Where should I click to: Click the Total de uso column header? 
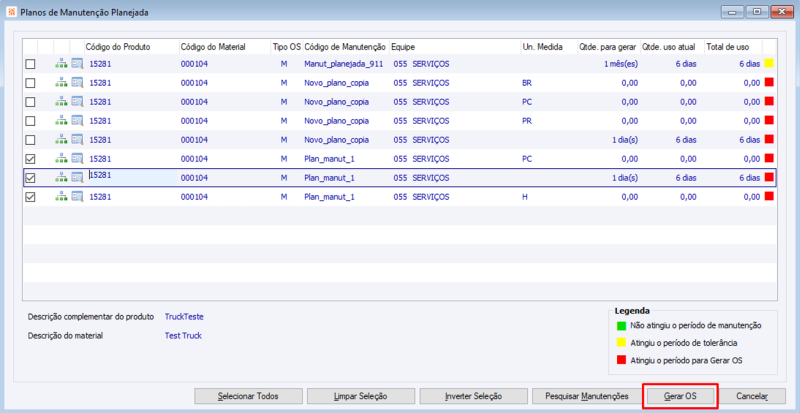733,47
